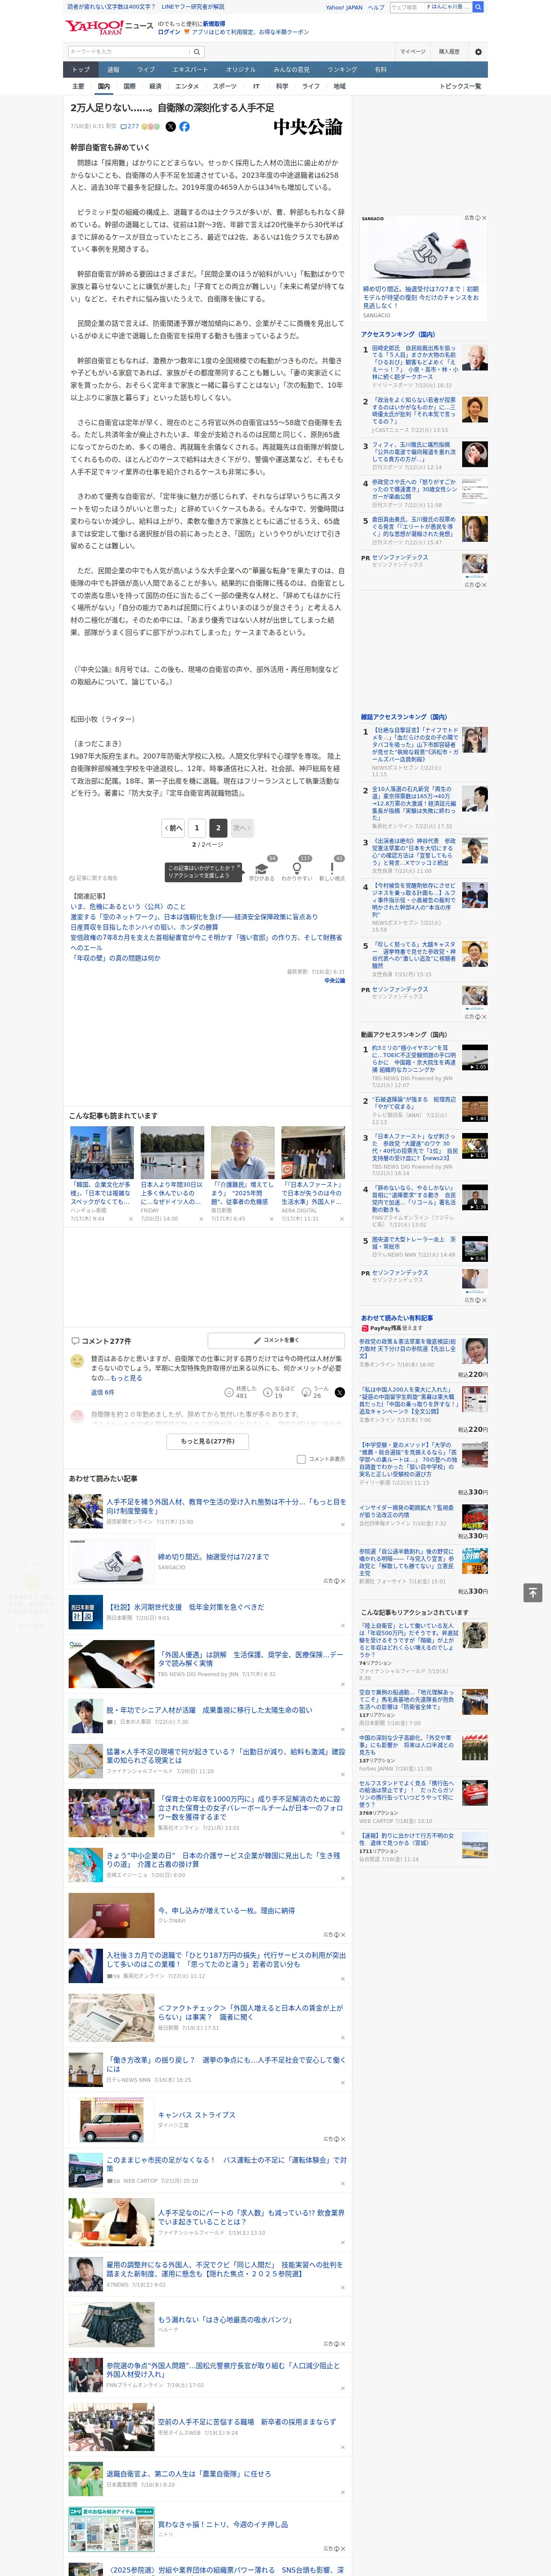Open 「日本ファースト」 AERA DIGITAL thumbnail article

pos(313,1154)
